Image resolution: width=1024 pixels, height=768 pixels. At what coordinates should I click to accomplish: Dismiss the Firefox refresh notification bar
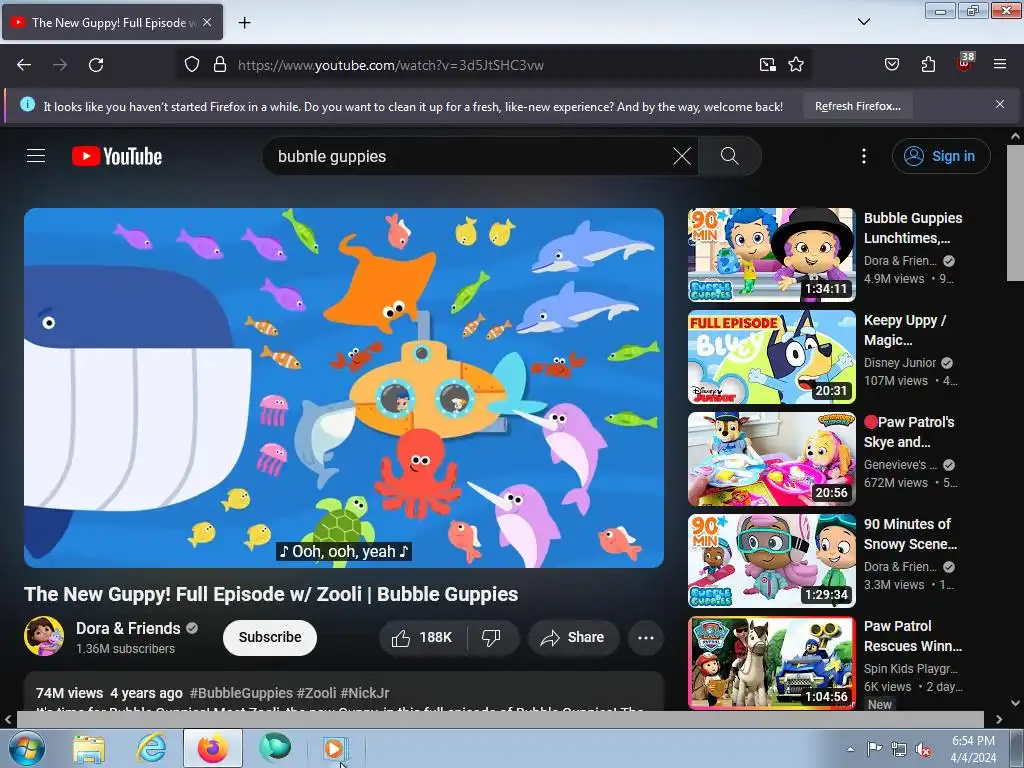[999, 104]
